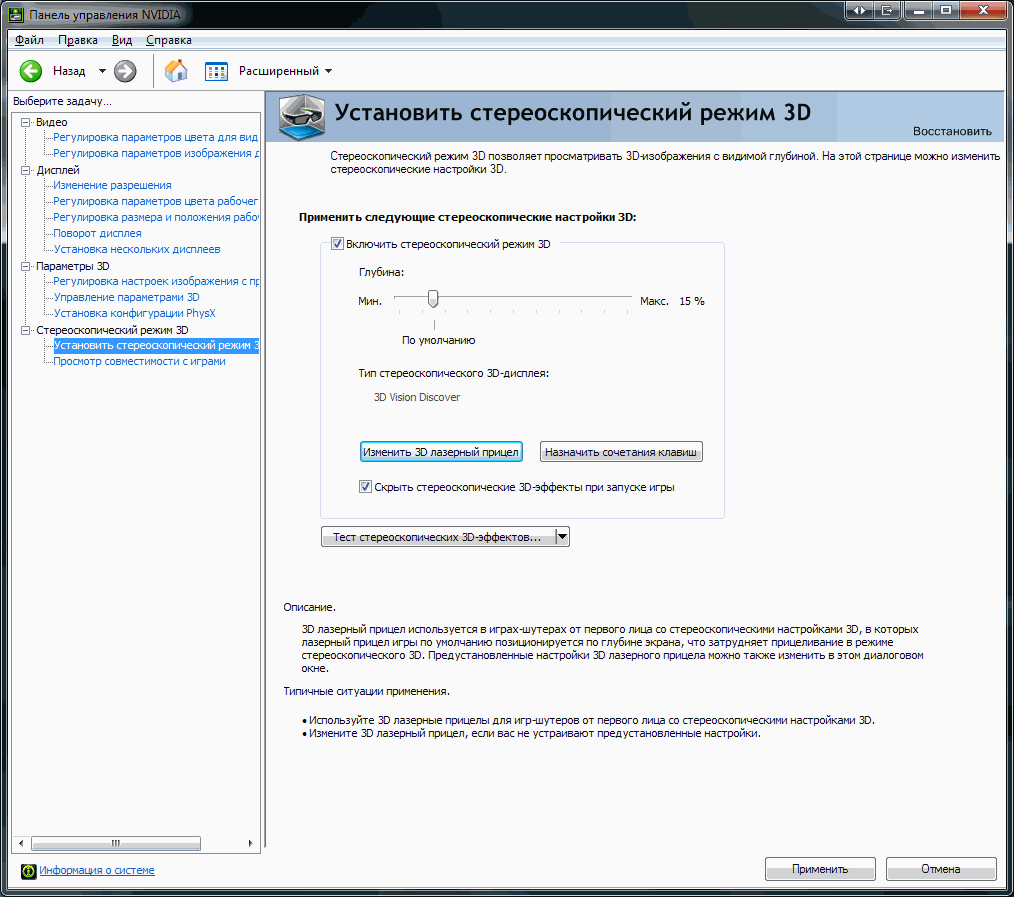Screen dimensions: 1014x897
Task: Click the 3D glasses header icon
Action: (302, 116)
